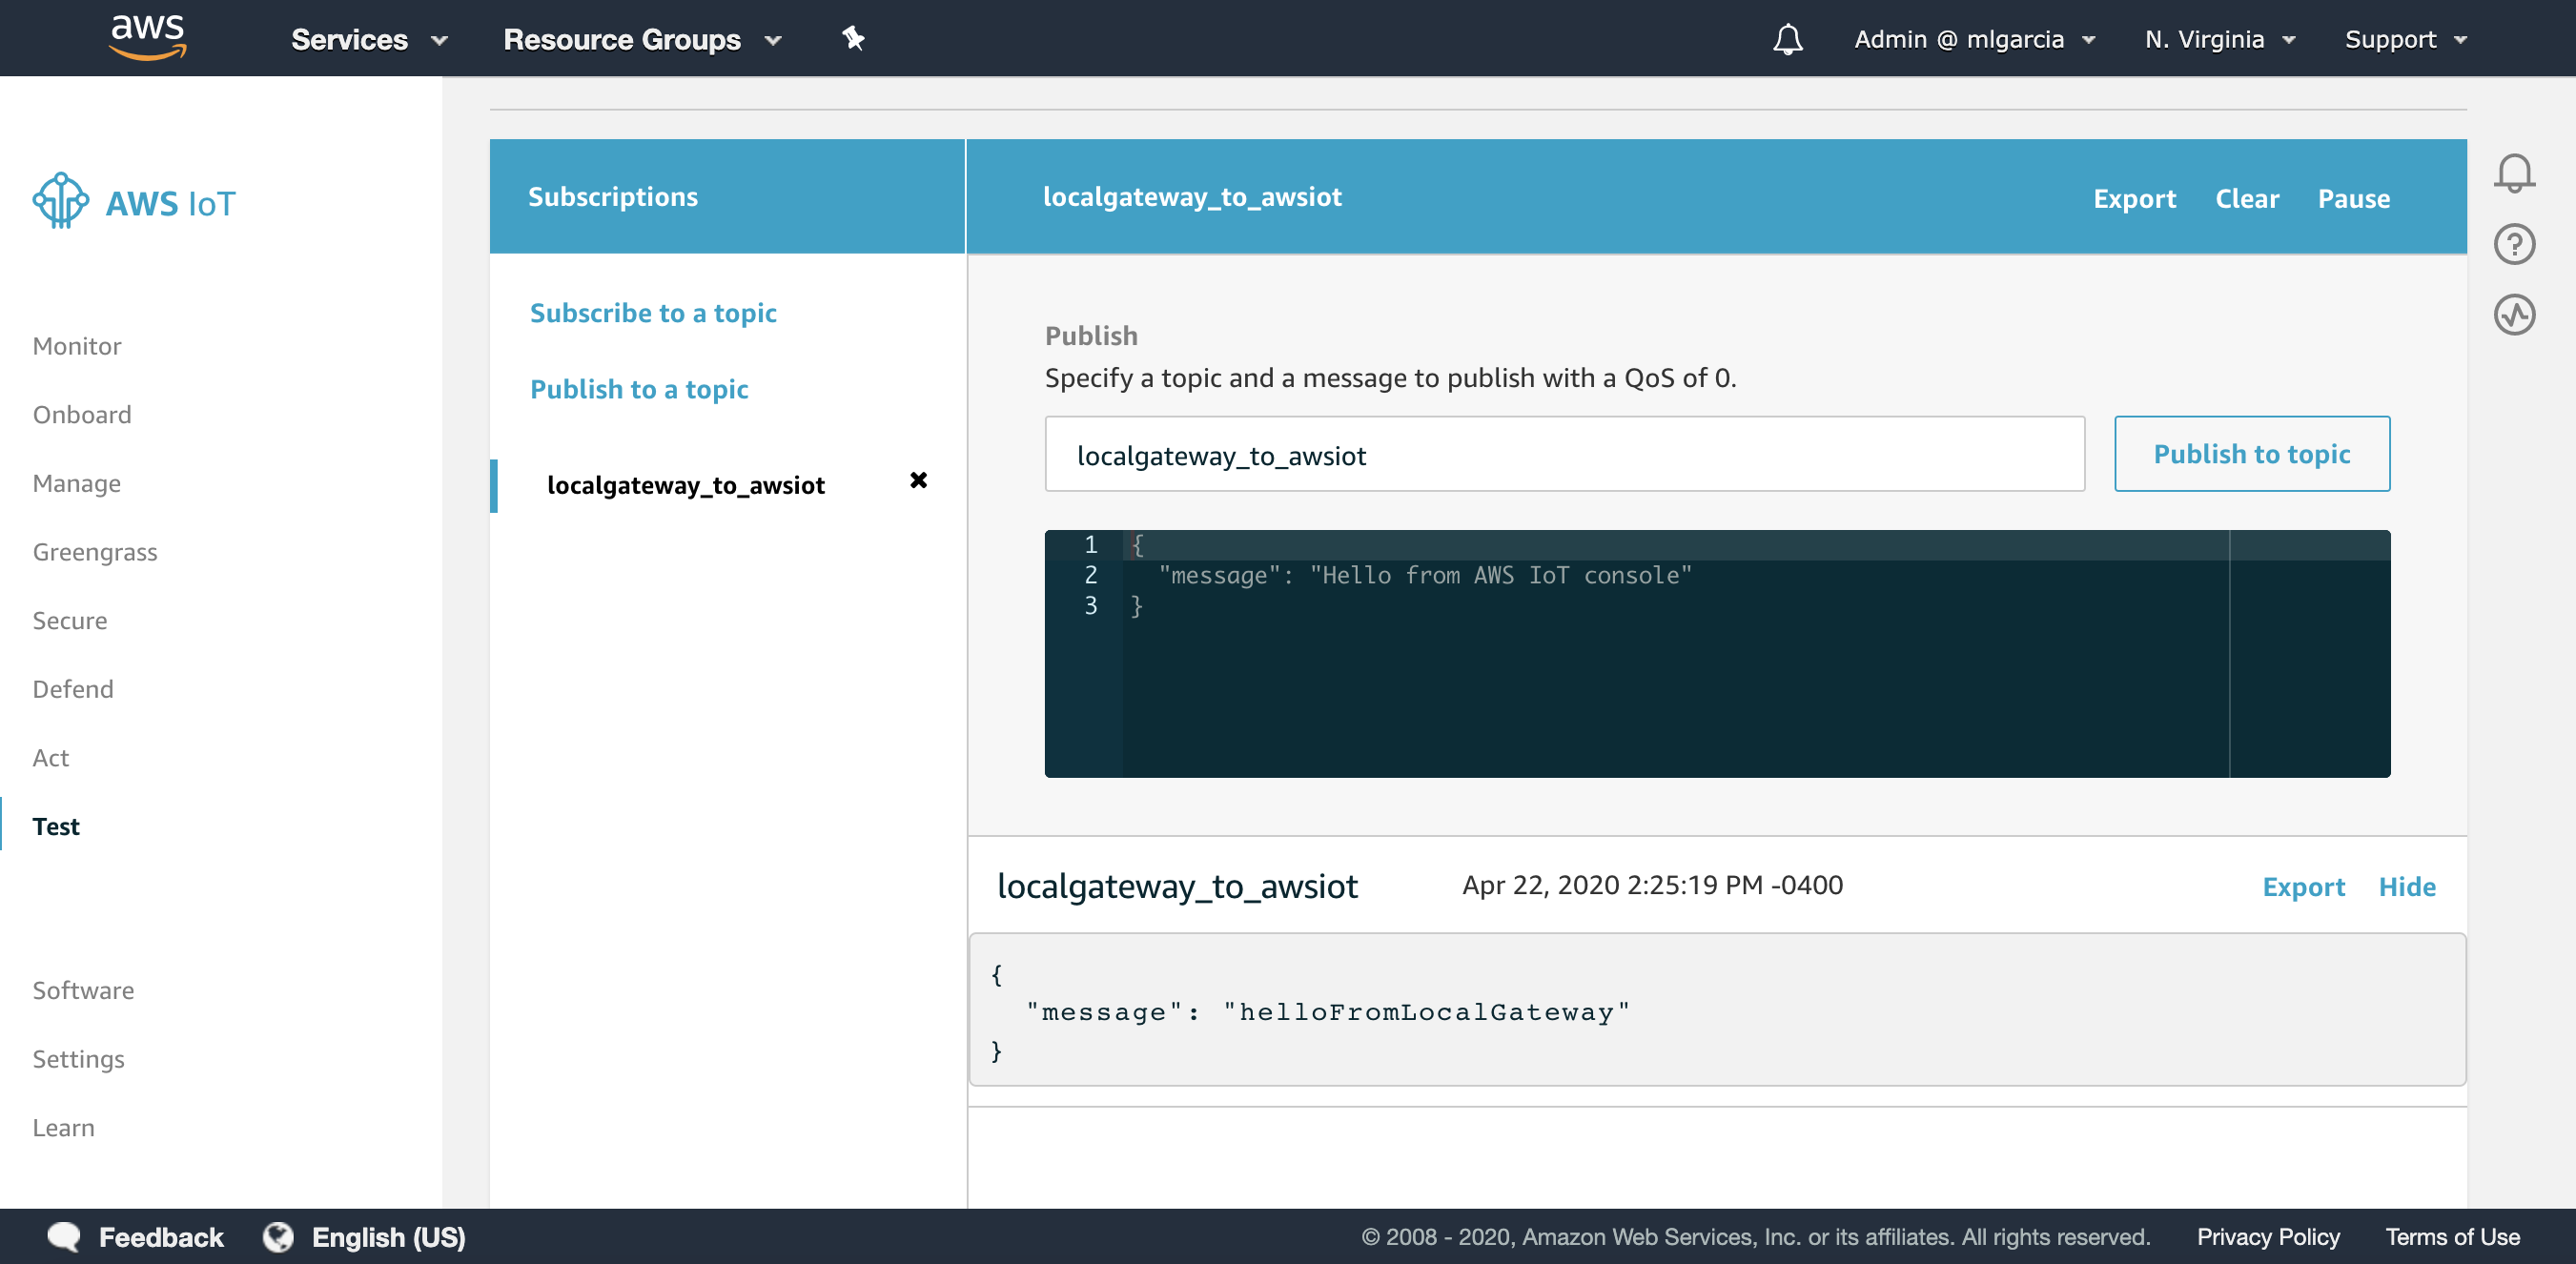The width and height of the screenshot is (2576, 1264).
Task: Remove the localgateway_to_awsiot subscription with the X icon
Action: [x=918, y=480]
